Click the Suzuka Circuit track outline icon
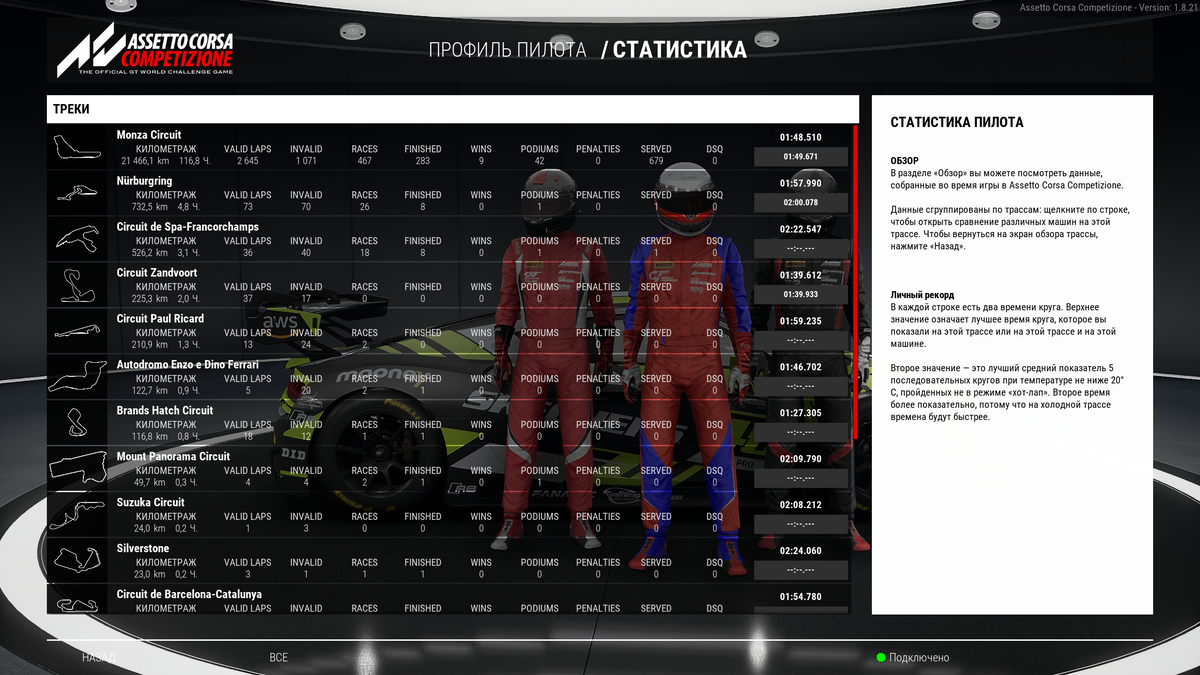 click(x=77, y=515)
